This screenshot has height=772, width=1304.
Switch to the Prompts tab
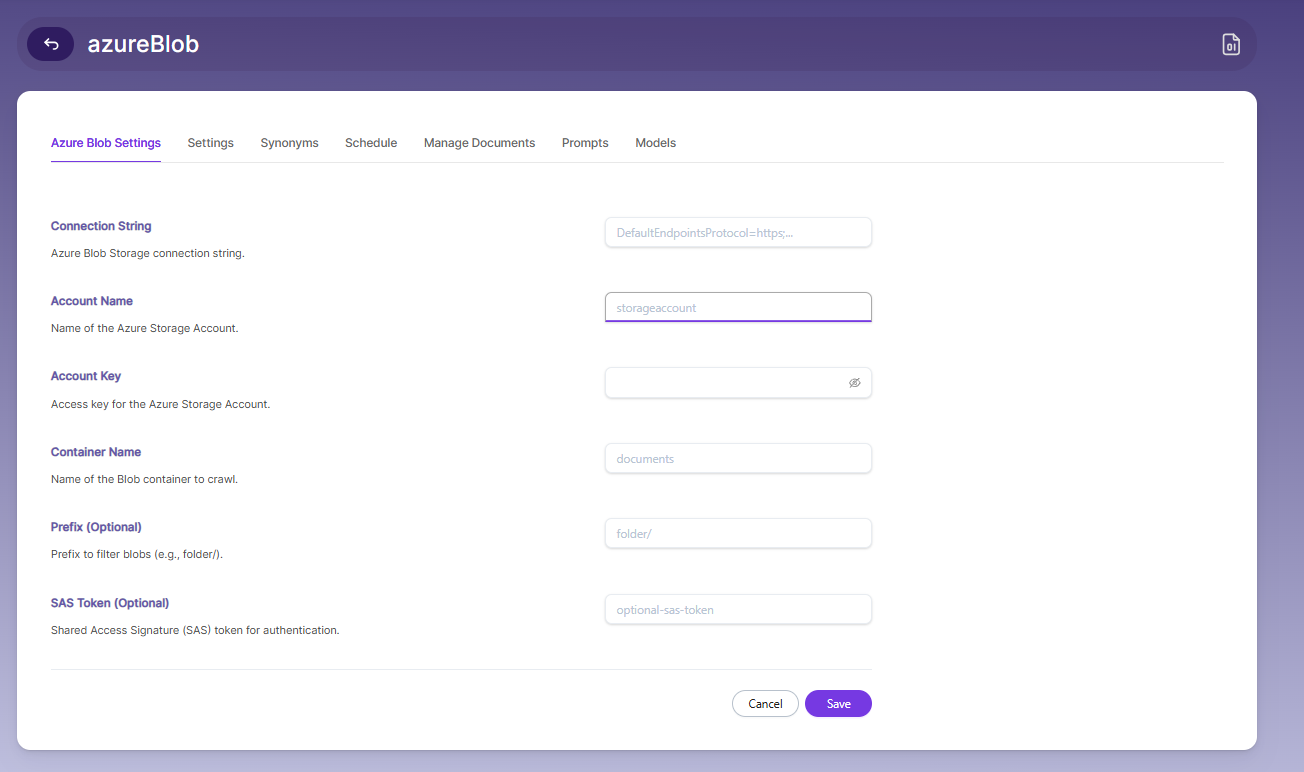(x=585, y=143)
